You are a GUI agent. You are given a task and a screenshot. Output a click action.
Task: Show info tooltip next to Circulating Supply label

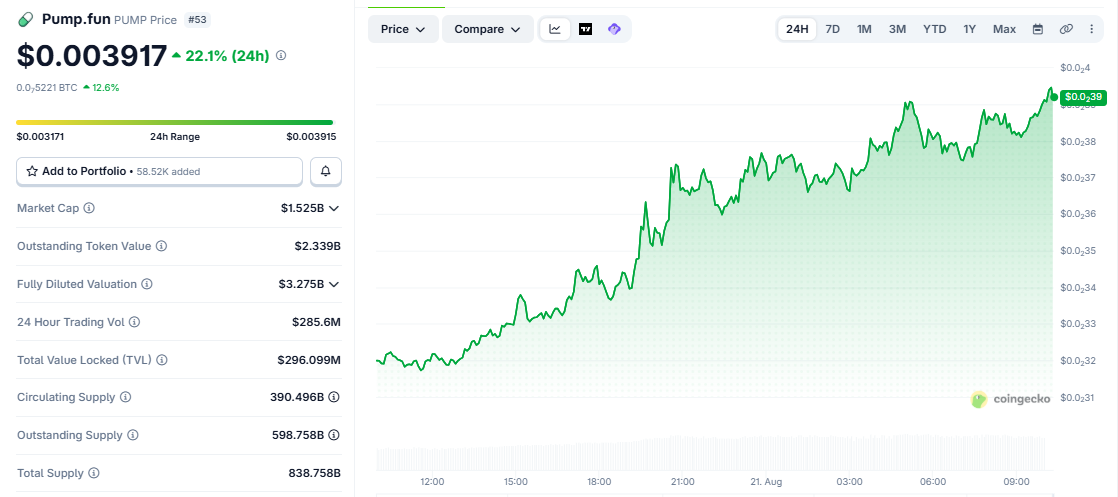125,397
